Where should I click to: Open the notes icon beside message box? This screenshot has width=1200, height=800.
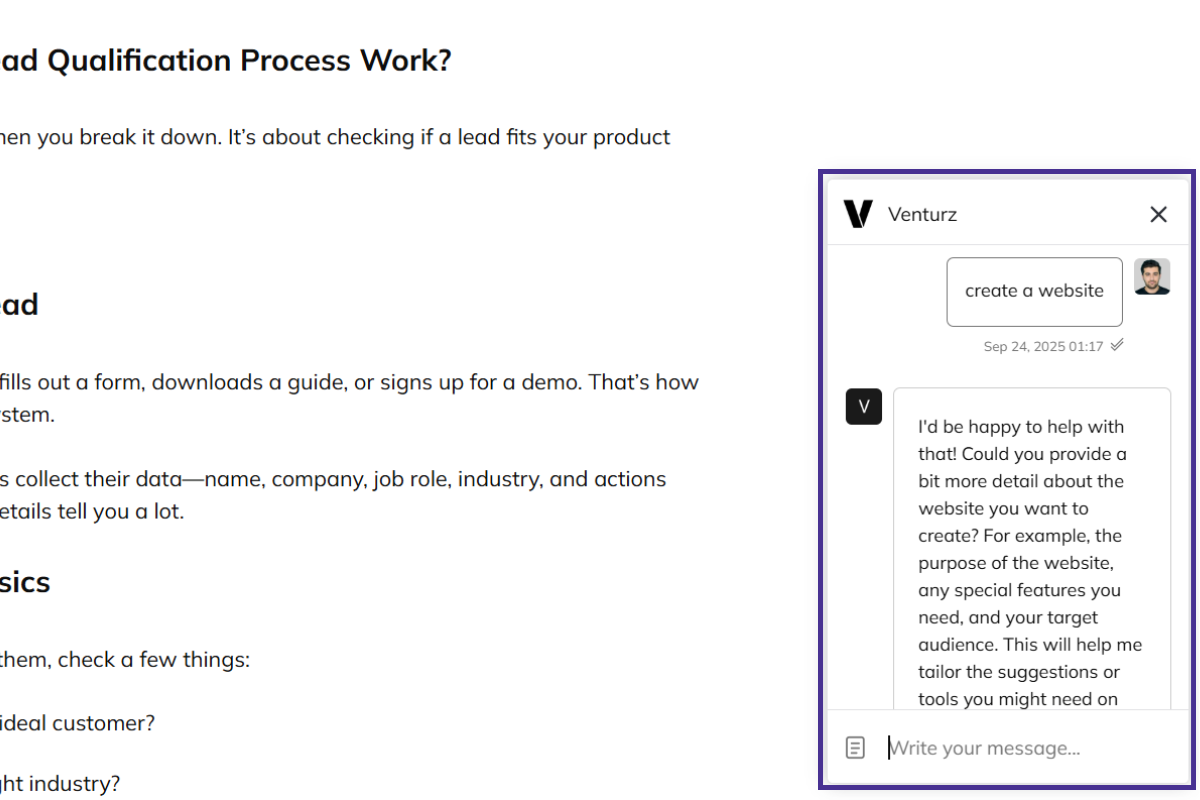click(855, 747)
